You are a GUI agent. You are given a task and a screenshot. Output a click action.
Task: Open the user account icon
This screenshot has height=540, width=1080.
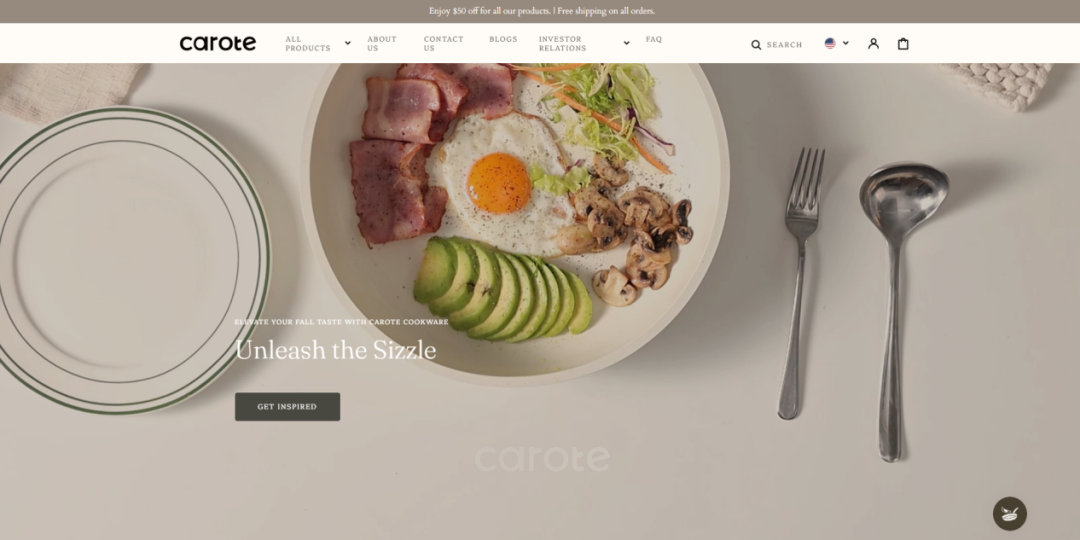(x=873, y=43)
